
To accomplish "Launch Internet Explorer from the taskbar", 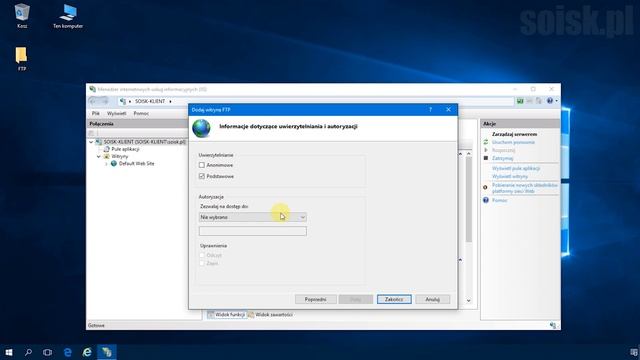I will pos(87,352).
